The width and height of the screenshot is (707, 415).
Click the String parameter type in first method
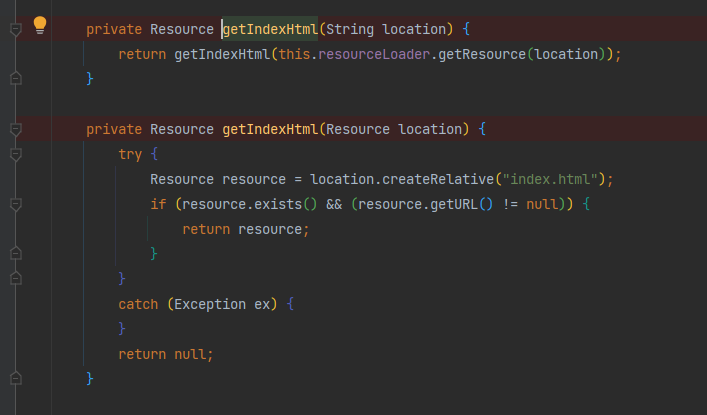click(x=350, y=29)
